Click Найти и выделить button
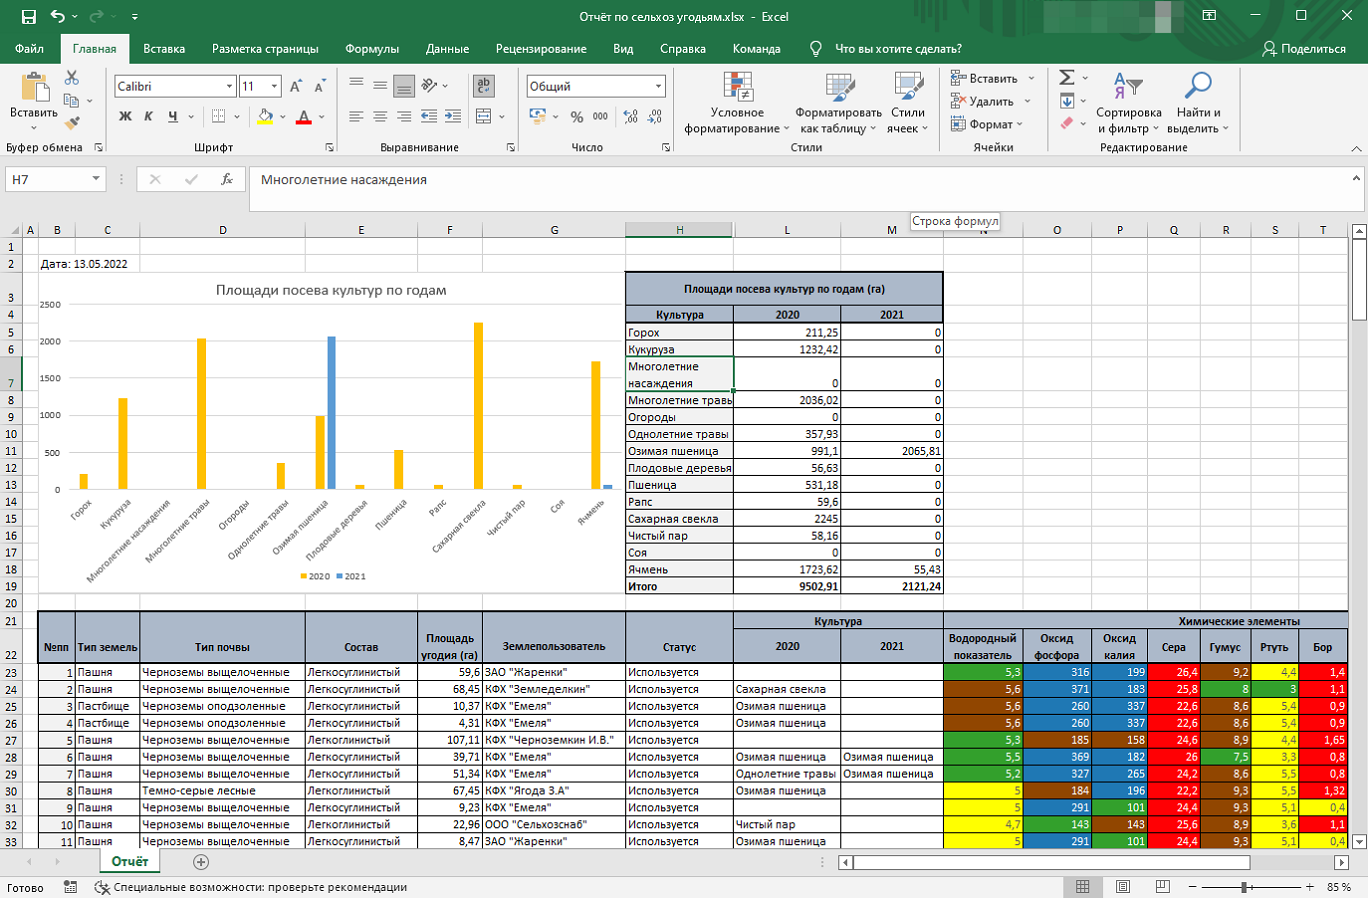Screen dimensions: 1368x898 1197,103
